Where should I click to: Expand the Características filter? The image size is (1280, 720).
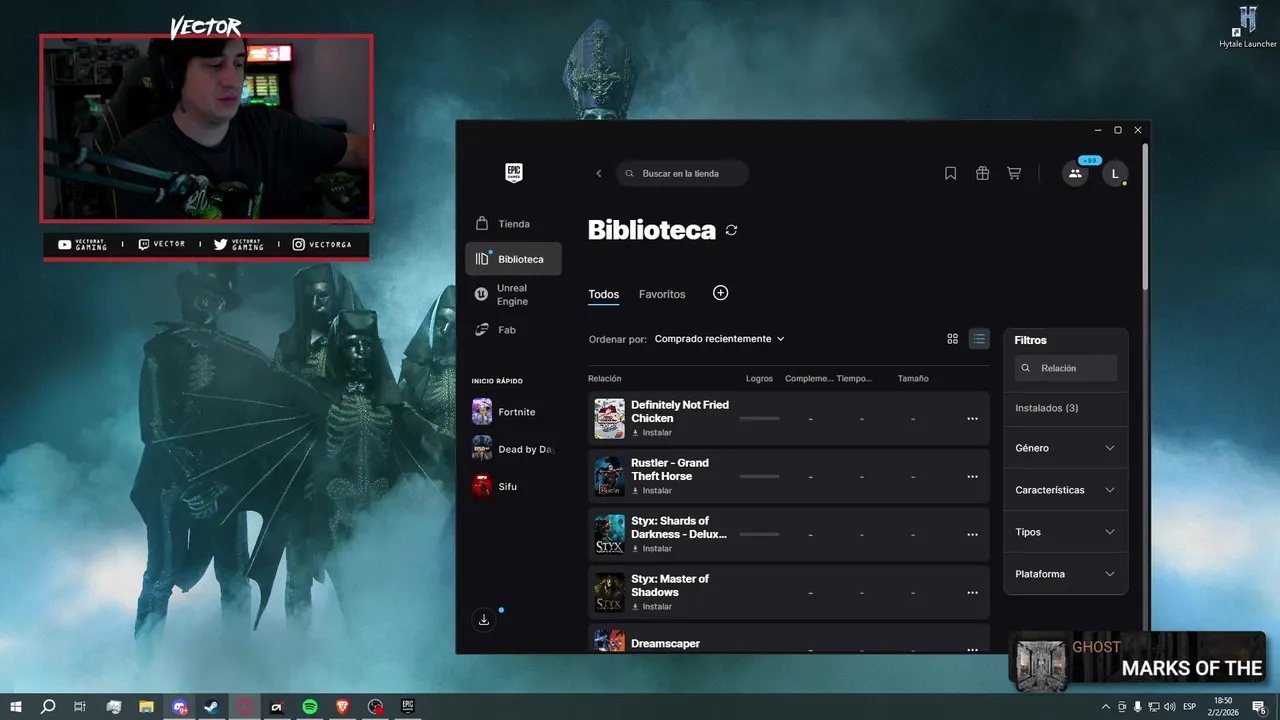[x=1066, y=490]
